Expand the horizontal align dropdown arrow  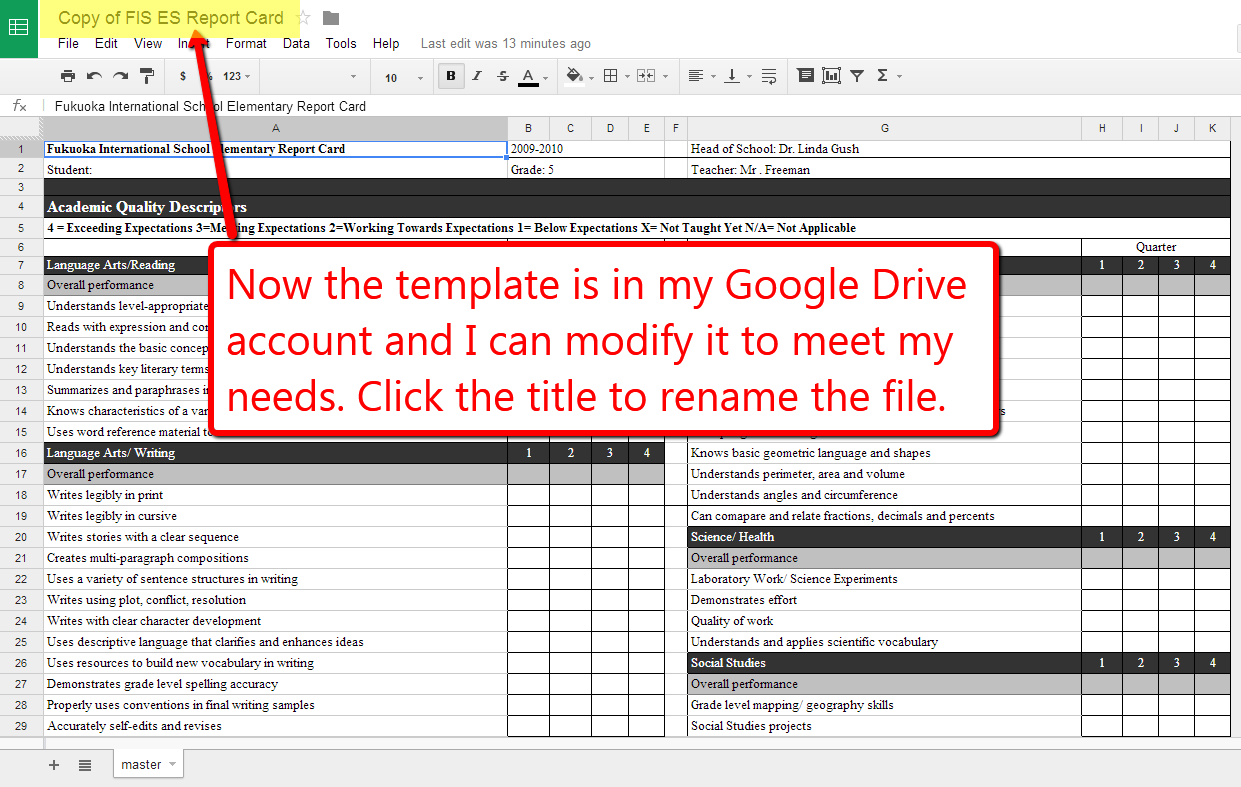point(712,77)
